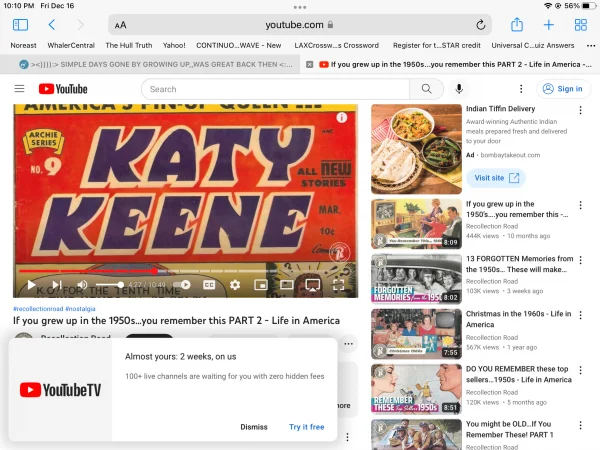
Task: Seek on the red video progress bar
Action: point(148,271)
